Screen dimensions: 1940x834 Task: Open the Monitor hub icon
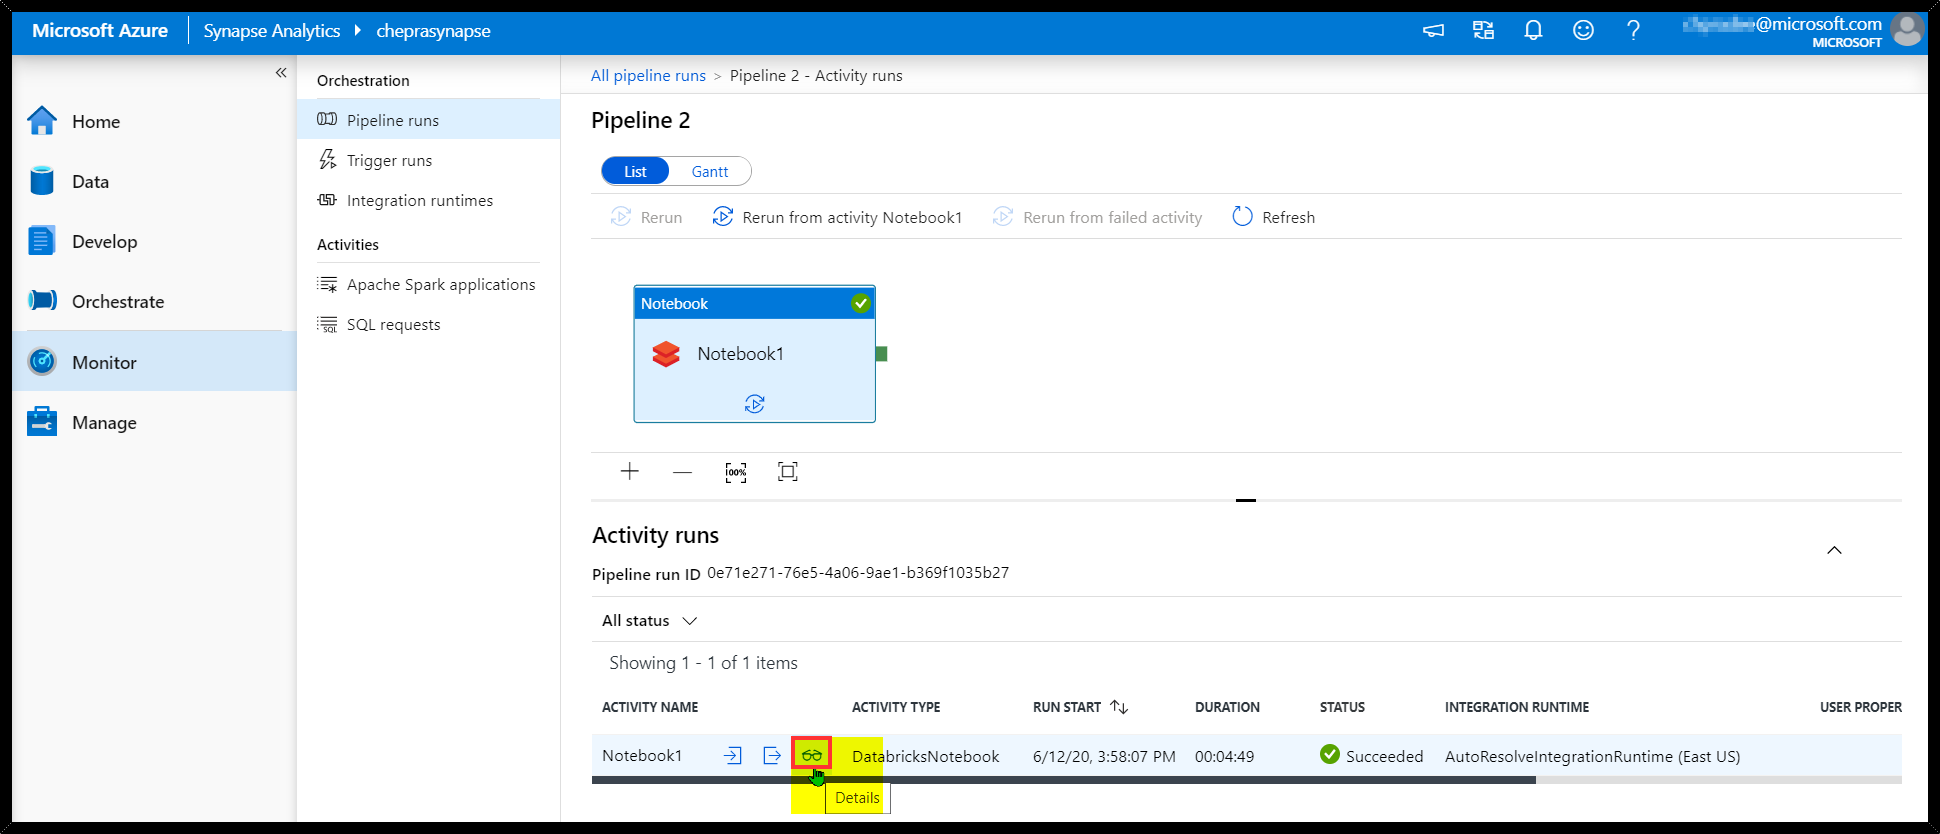point(42,362)
